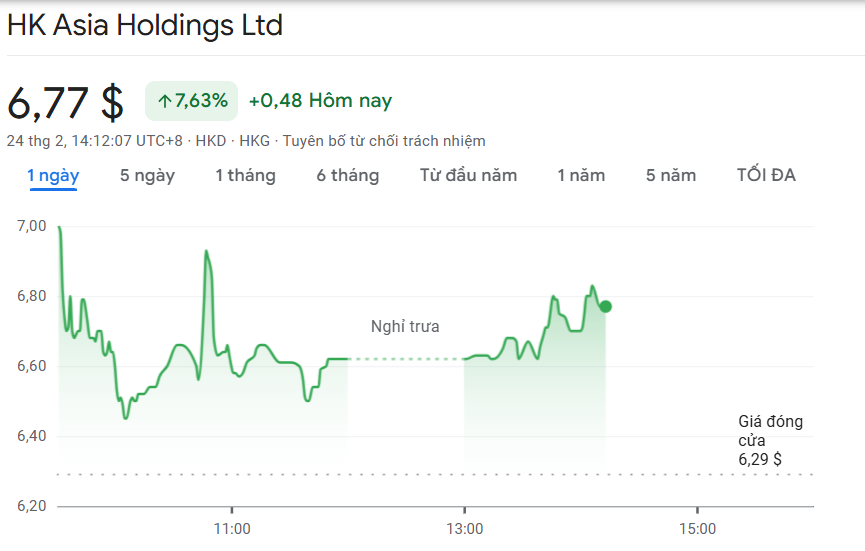Click the 6,60 y-axis label
Image resolution: width=865 pixels, height=551 pixels.
tap(32, 366)
